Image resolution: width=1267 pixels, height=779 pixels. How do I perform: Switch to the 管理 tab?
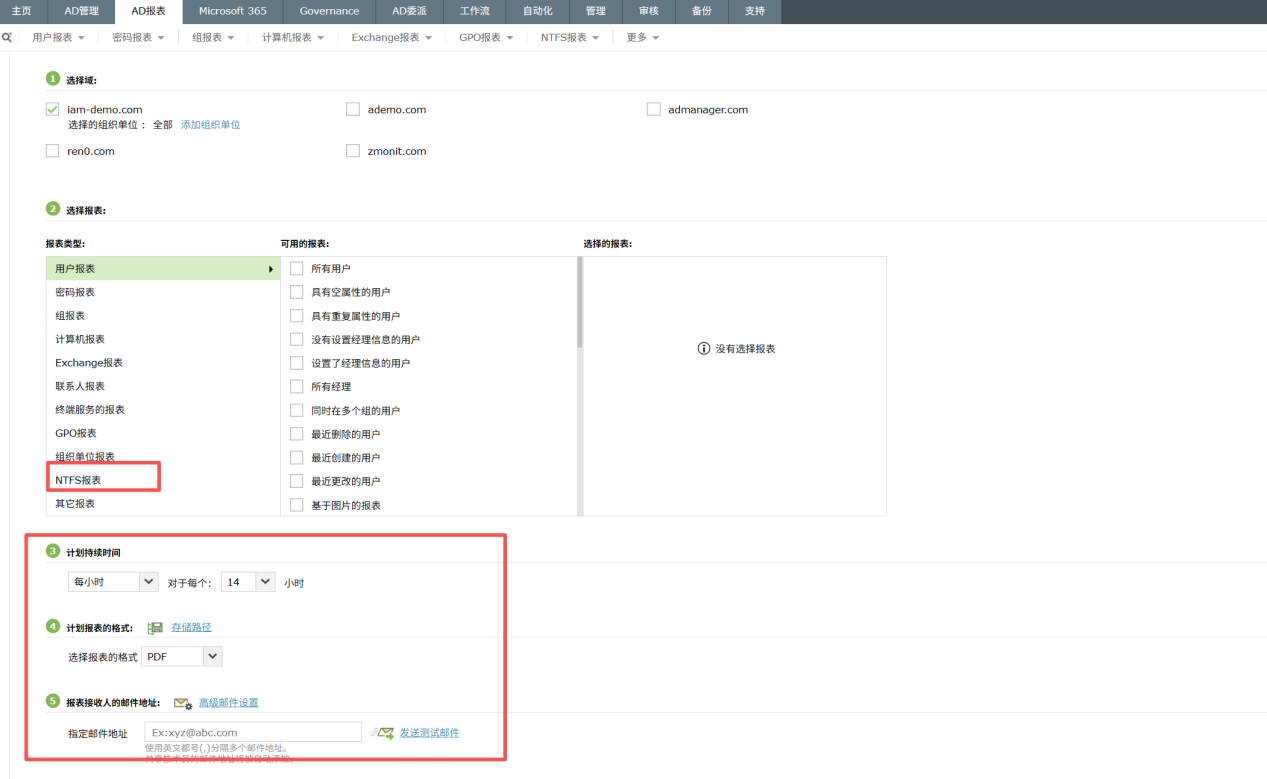596,11
